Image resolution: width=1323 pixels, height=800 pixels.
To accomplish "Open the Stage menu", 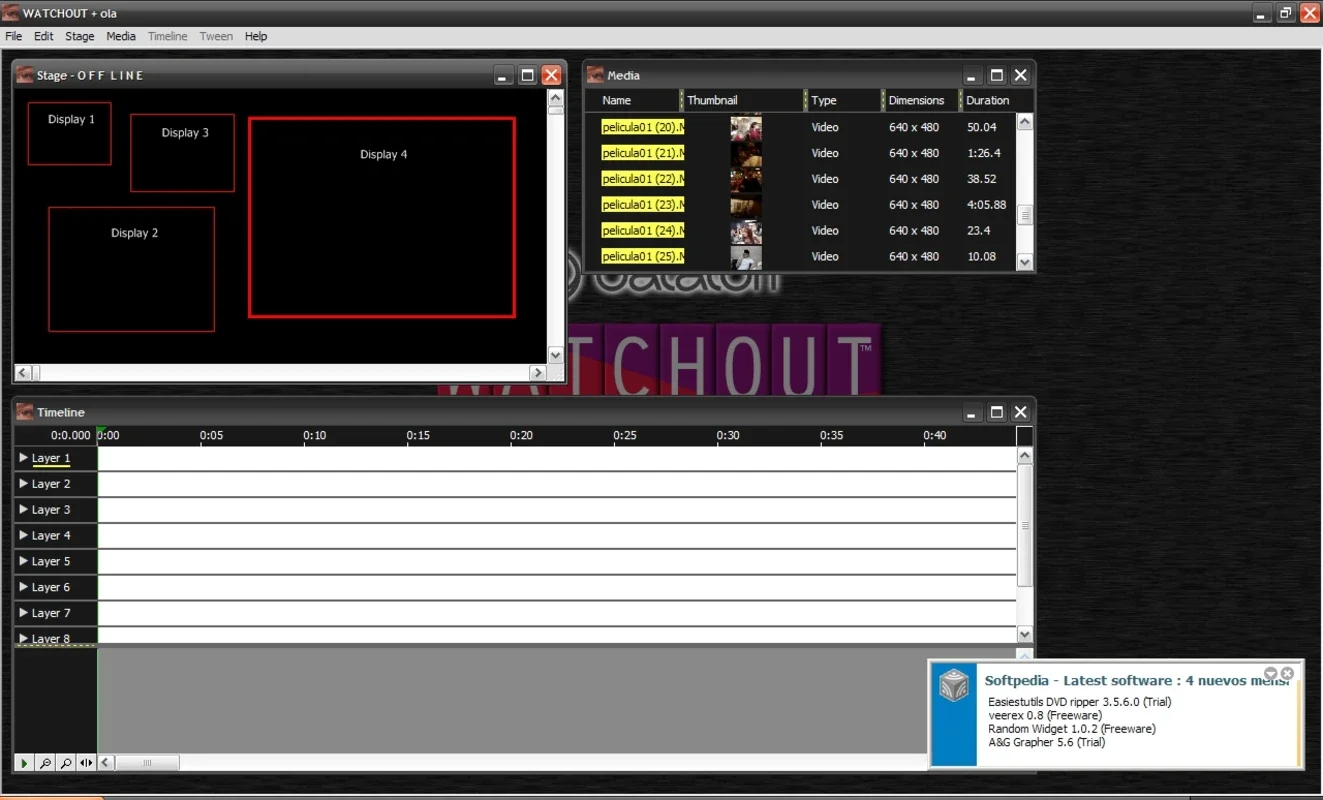I will click(x=80, y=36).
